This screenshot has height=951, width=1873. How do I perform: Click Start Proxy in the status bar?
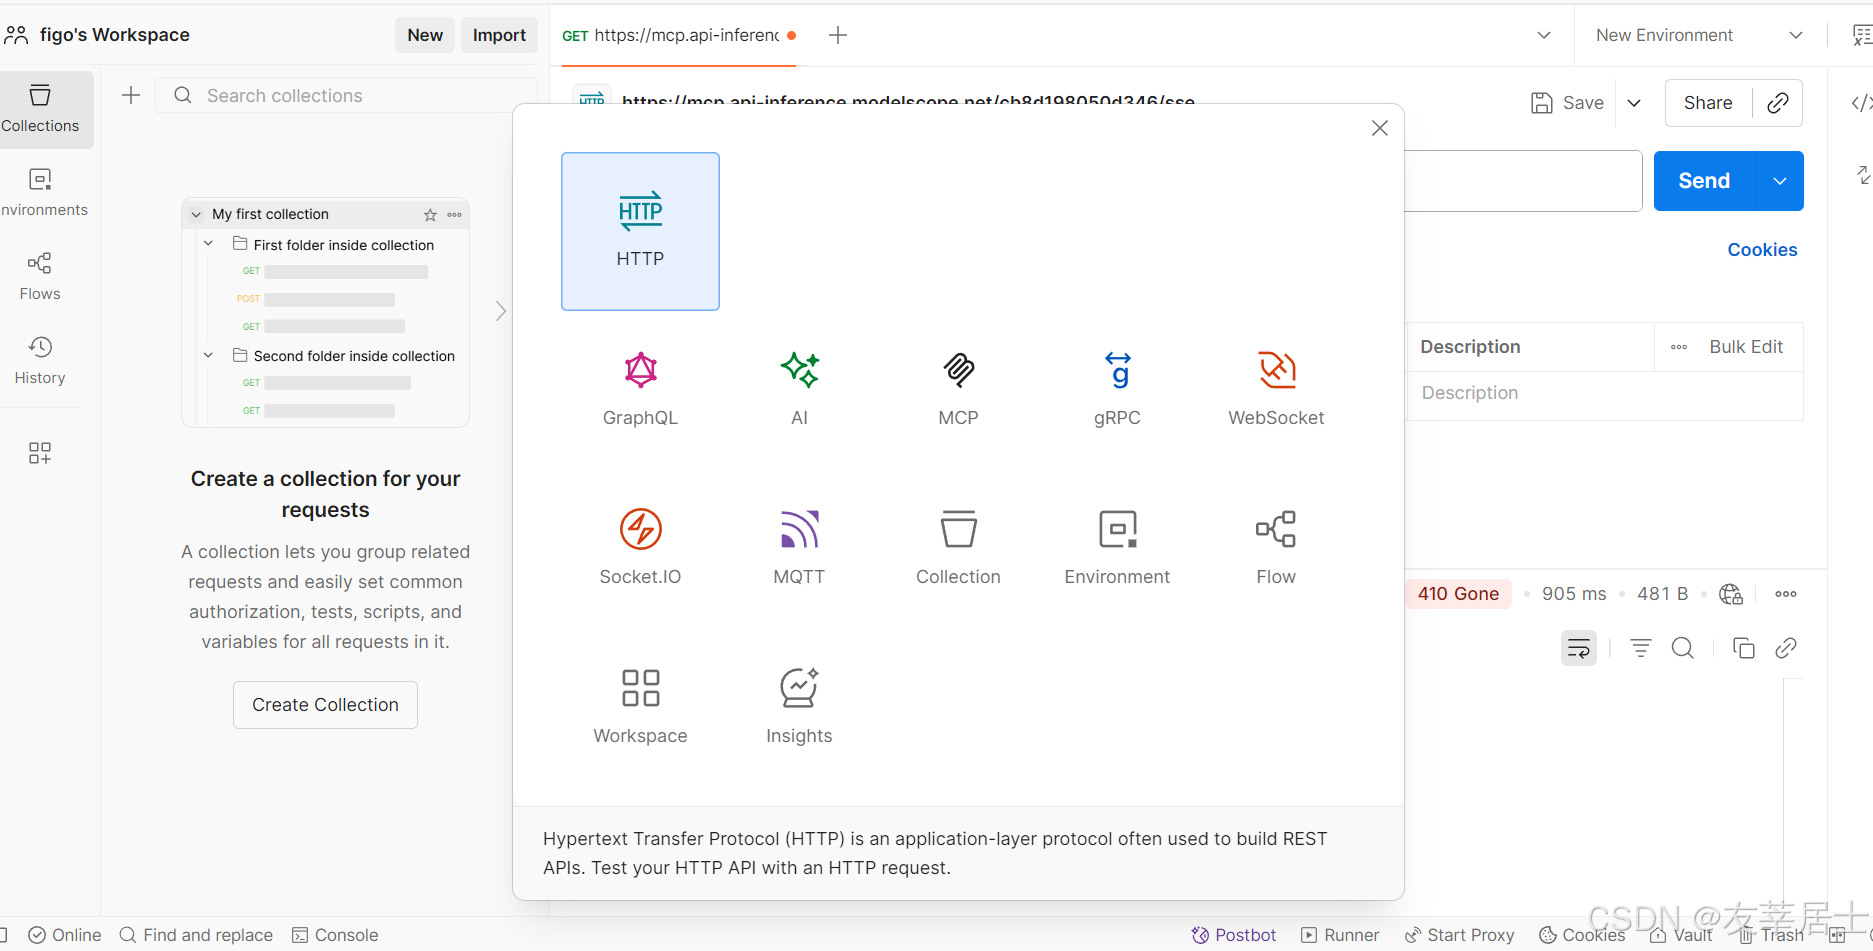tap(1460, 935)
